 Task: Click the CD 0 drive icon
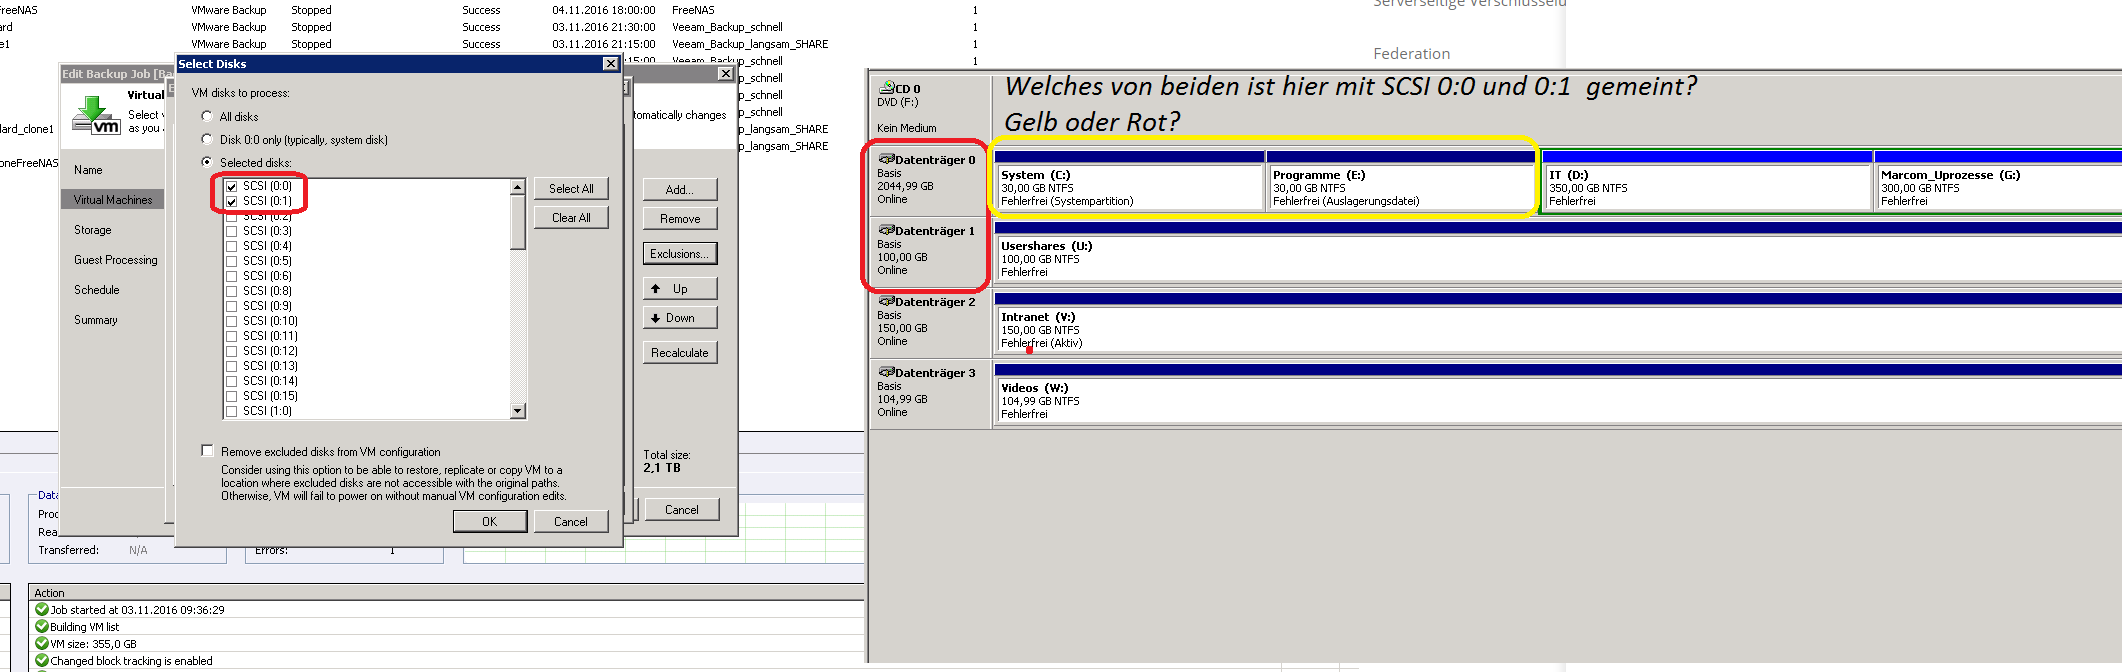(885, 88)
